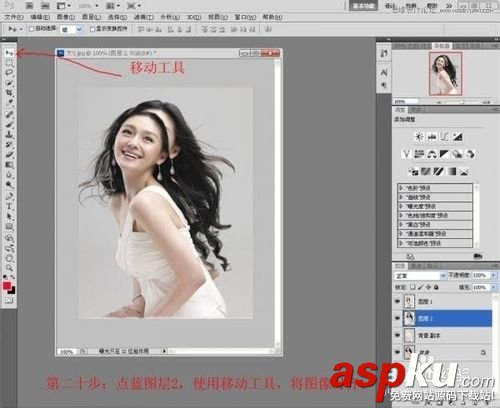The height and width of the screenshot is (408, 500).
Task: Open the 文件(F) menu
Action: pos(14,17)
